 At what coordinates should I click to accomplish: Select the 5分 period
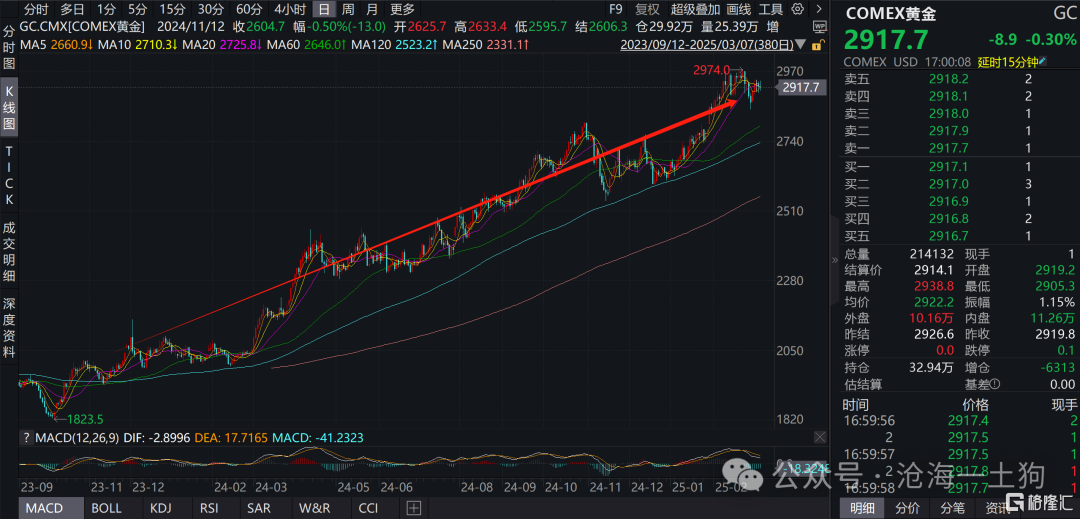tap(137, 9)
